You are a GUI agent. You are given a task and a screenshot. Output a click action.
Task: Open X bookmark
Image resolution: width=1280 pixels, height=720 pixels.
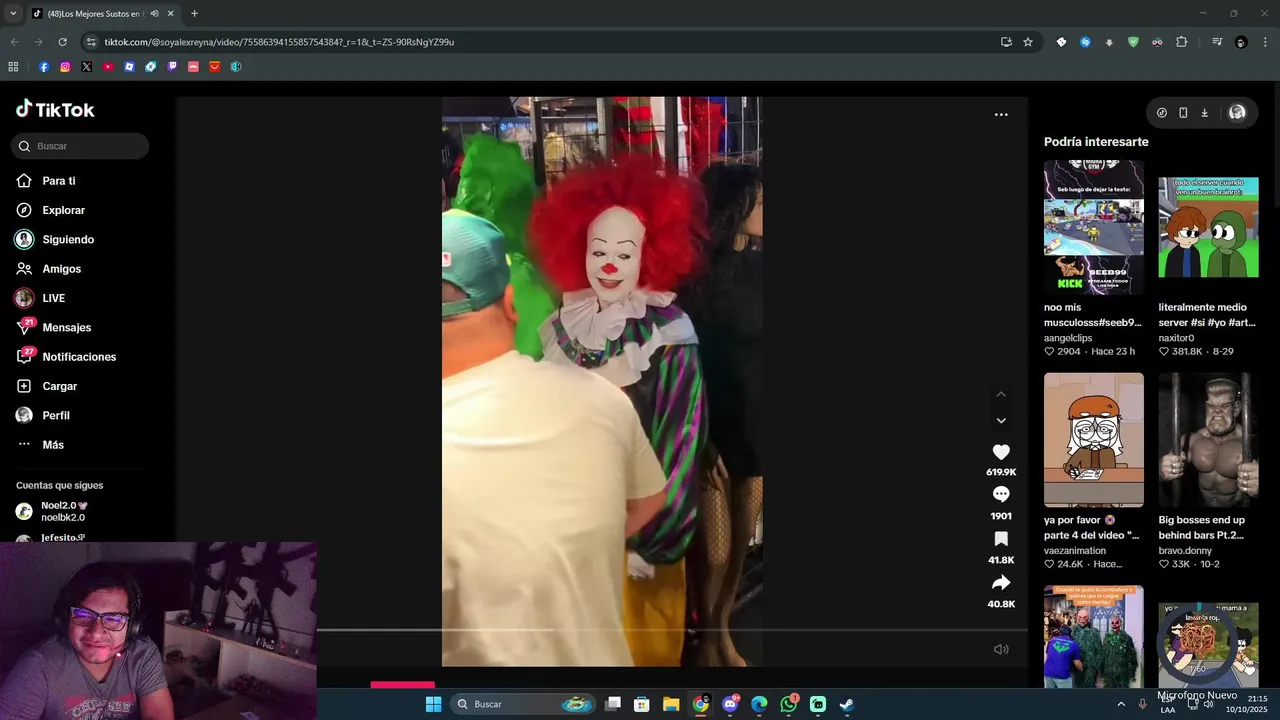pos(86,67)
